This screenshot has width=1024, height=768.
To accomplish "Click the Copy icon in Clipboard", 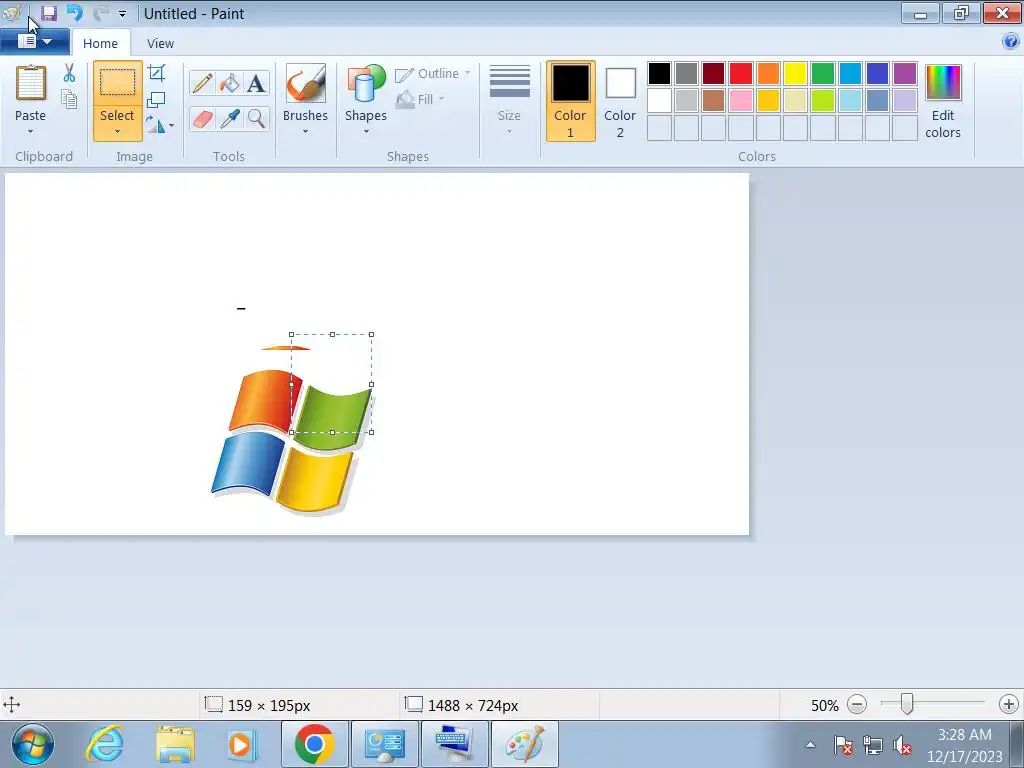I will point(69,99).
